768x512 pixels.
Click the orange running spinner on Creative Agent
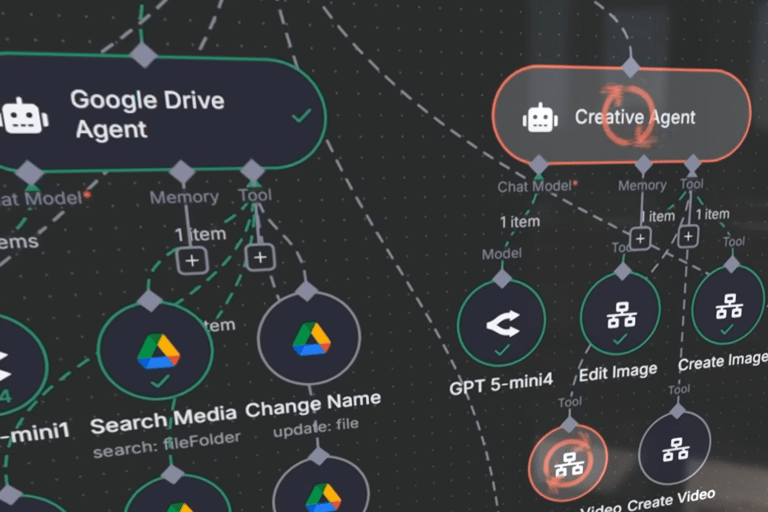click(628, 116)
